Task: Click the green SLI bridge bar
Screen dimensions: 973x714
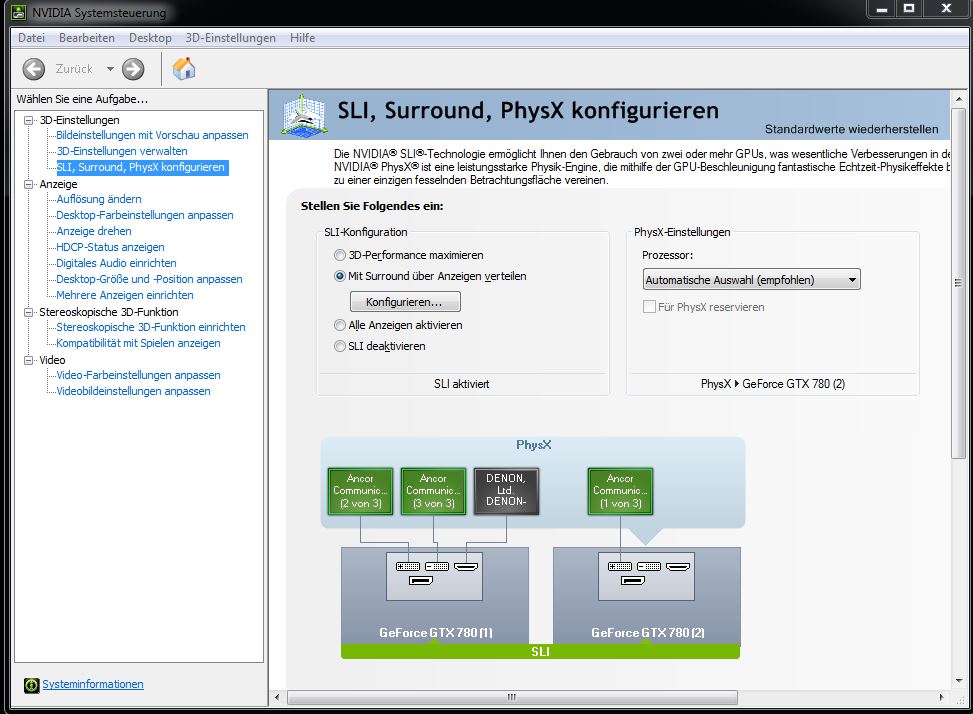Action: (540, 651)
